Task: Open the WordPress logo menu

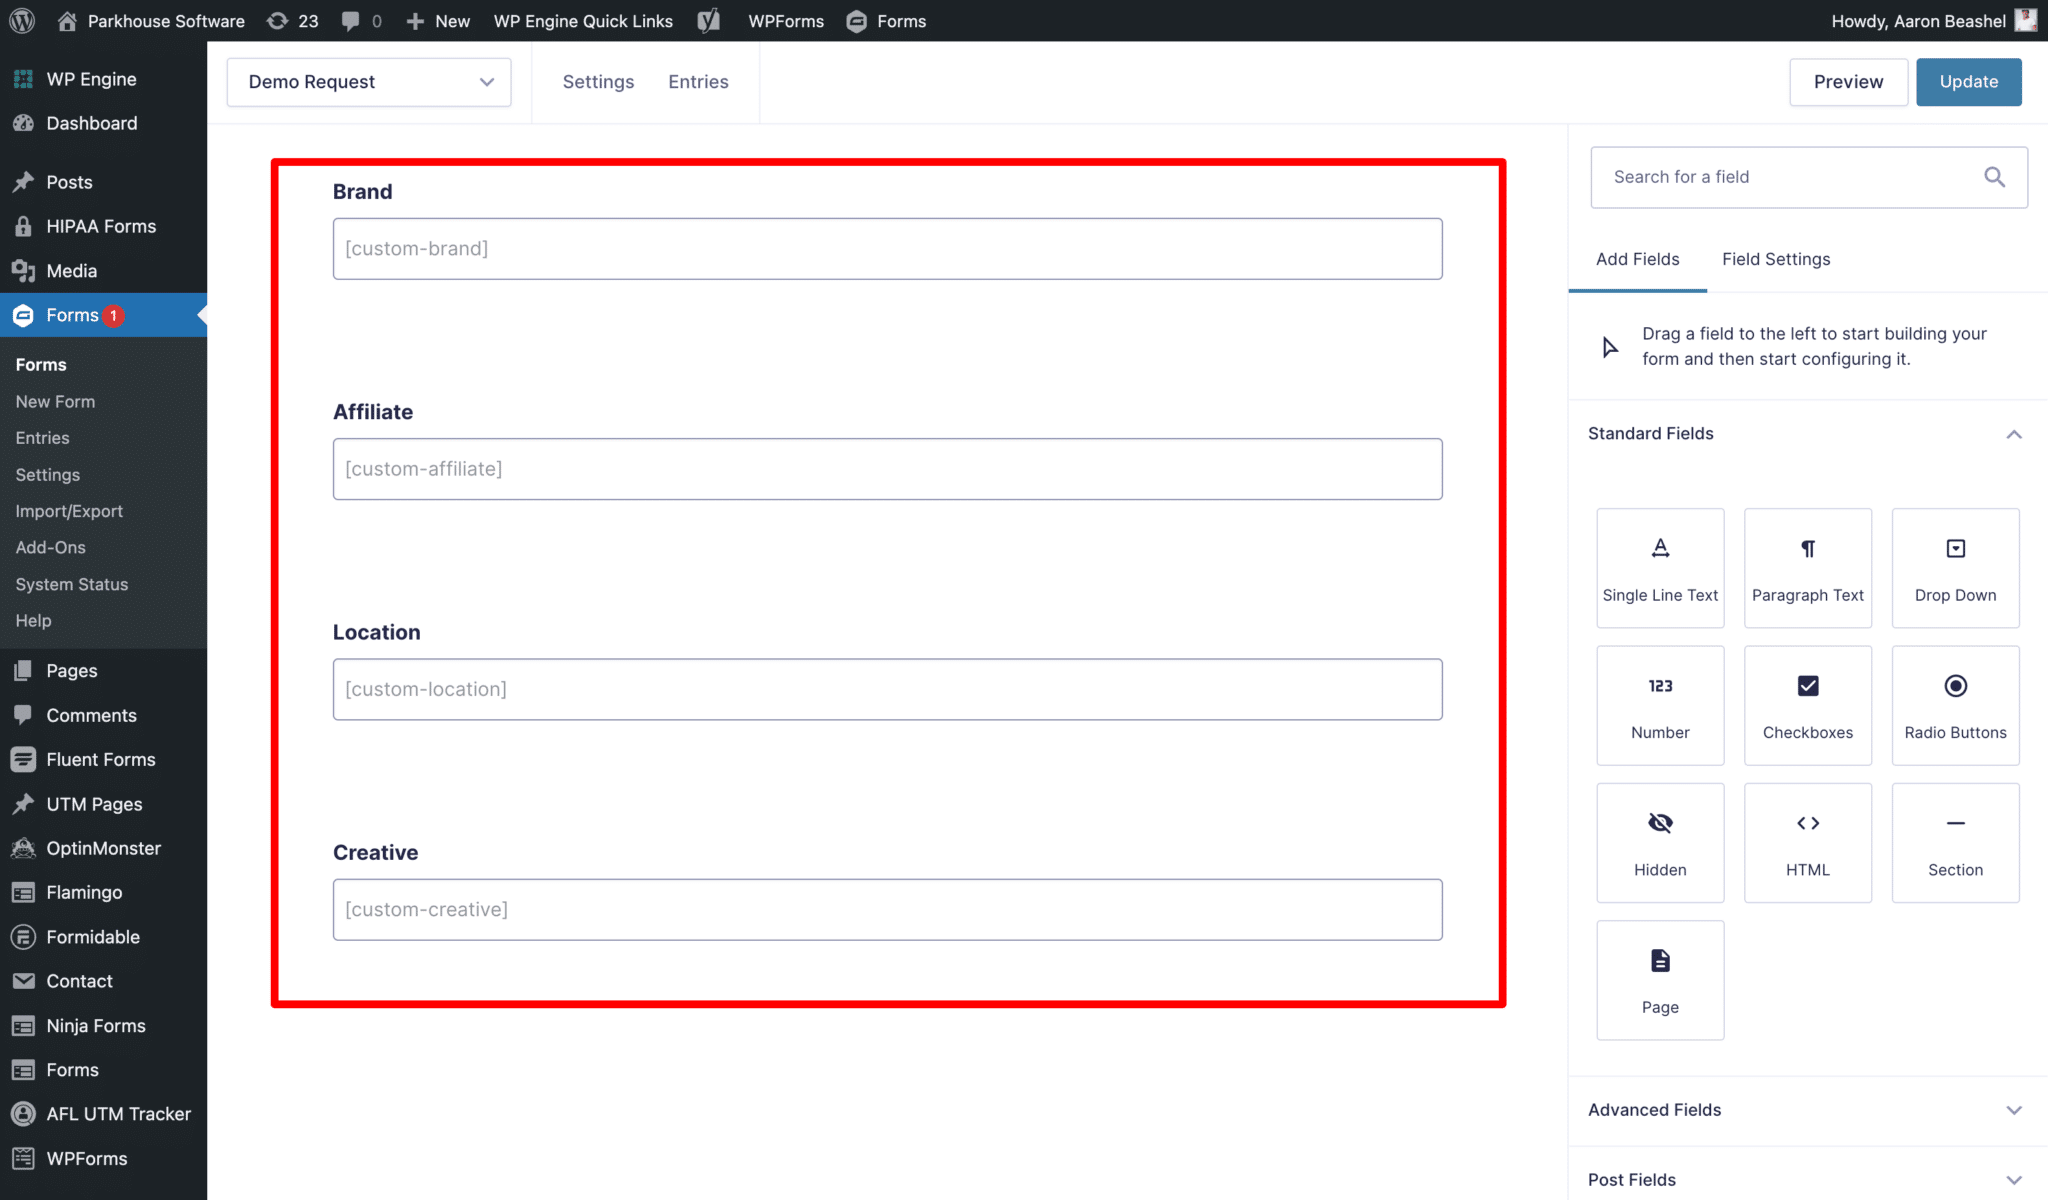Action: [22, 21]
